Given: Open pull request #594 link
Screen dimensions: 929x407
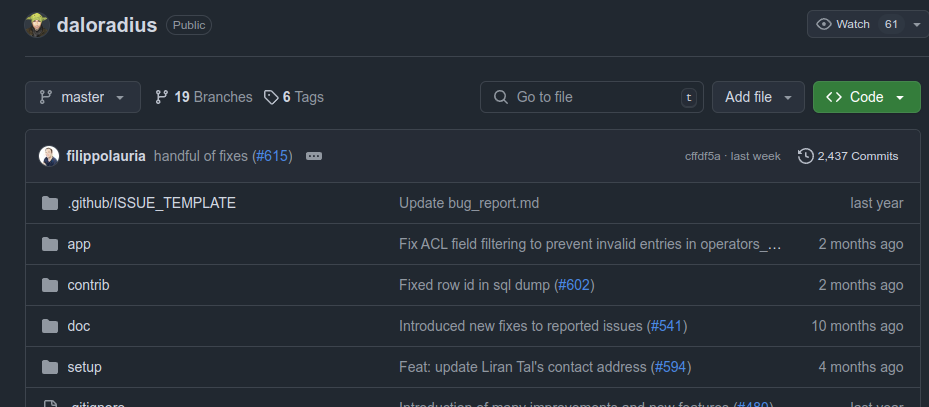Looking at the screenshot, I should [671, 367].
